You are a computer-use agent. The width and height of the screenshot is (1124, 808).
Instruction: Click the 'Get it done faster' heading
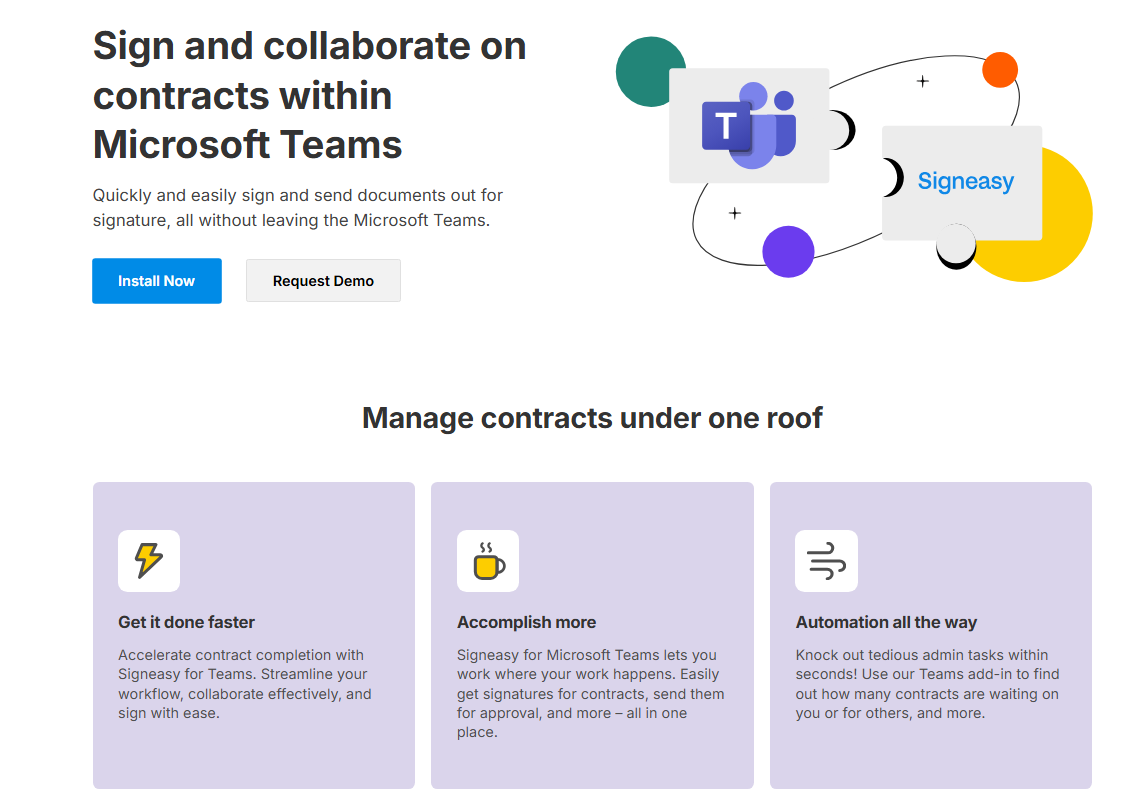(x=186, y=622)
